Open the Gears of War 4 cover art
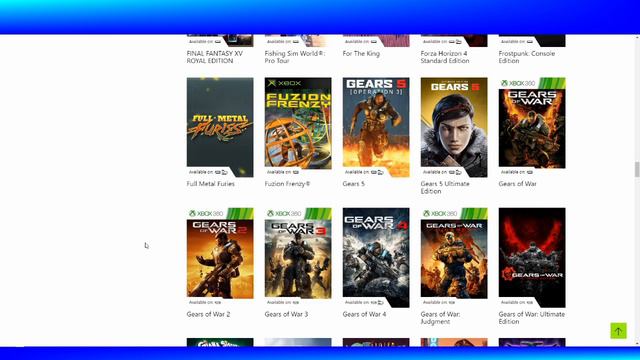640x360 pixels. [376, 257]
